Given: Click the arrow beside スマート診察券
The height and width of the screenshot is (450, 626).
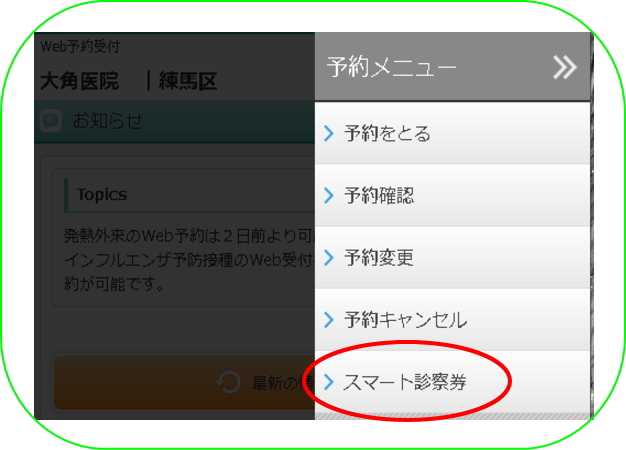Looking at the screenshot, I should [x=329, y=382].
